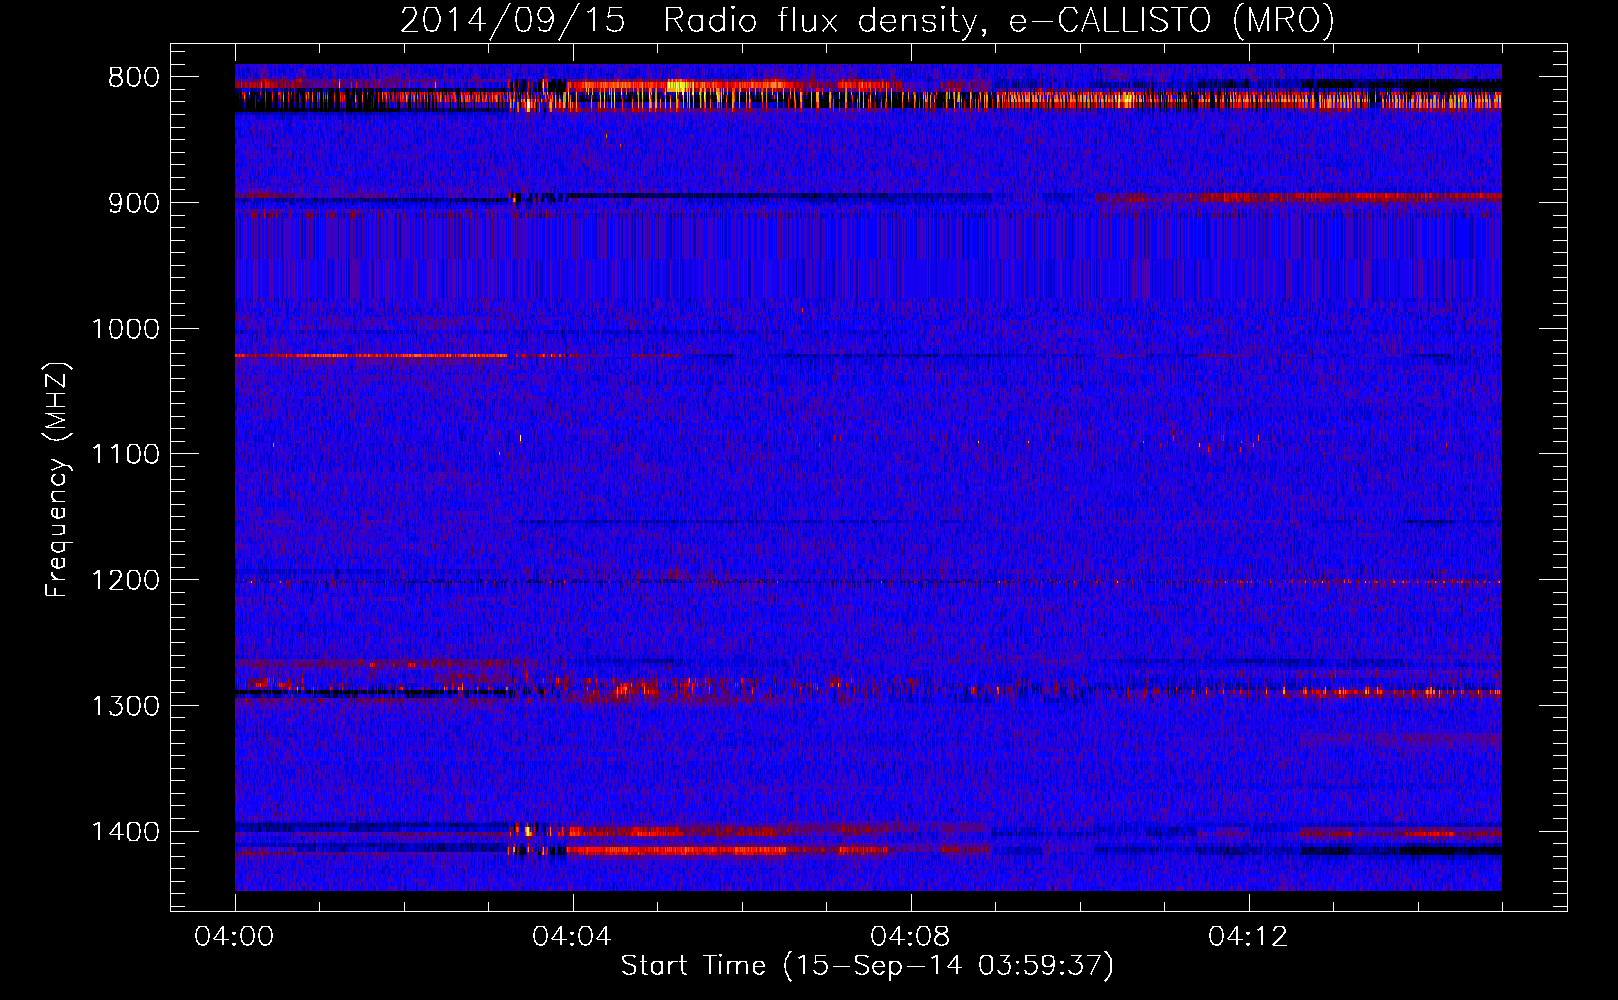The width and height of the screenshot is (1618, 1000).
Task: Click the 'Start Time (15-Sep-14 03:59:37)' label
Action: [867, 966]
